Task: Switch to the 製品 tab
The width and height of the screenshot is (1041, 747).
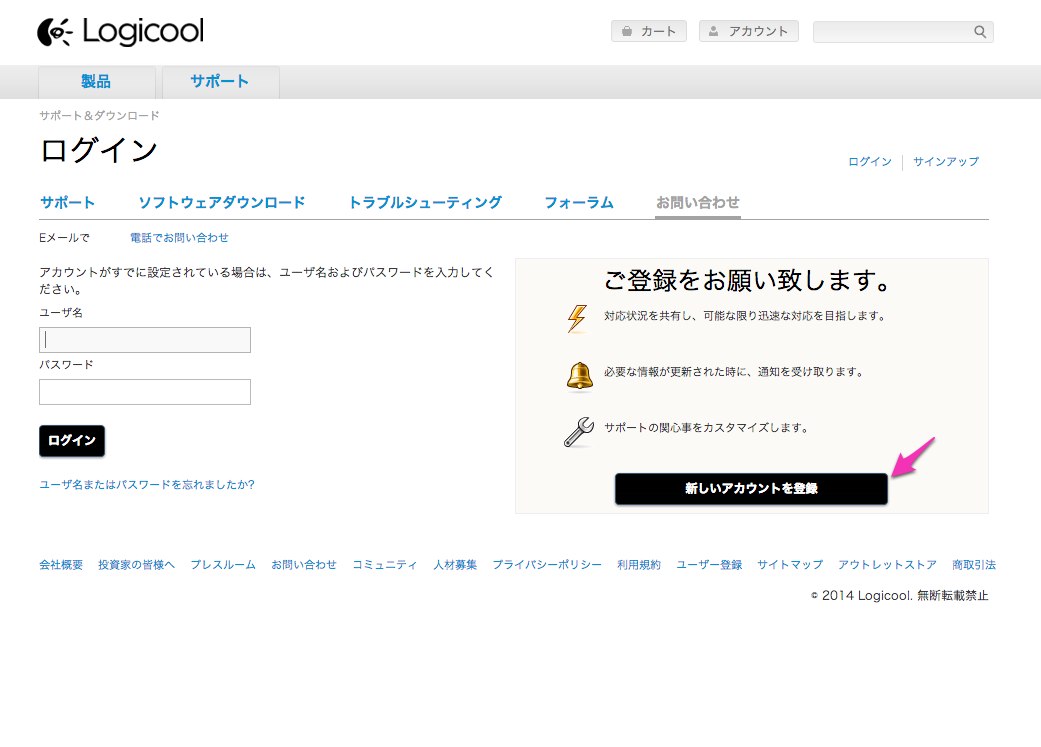Action: [x=95, y=82]
